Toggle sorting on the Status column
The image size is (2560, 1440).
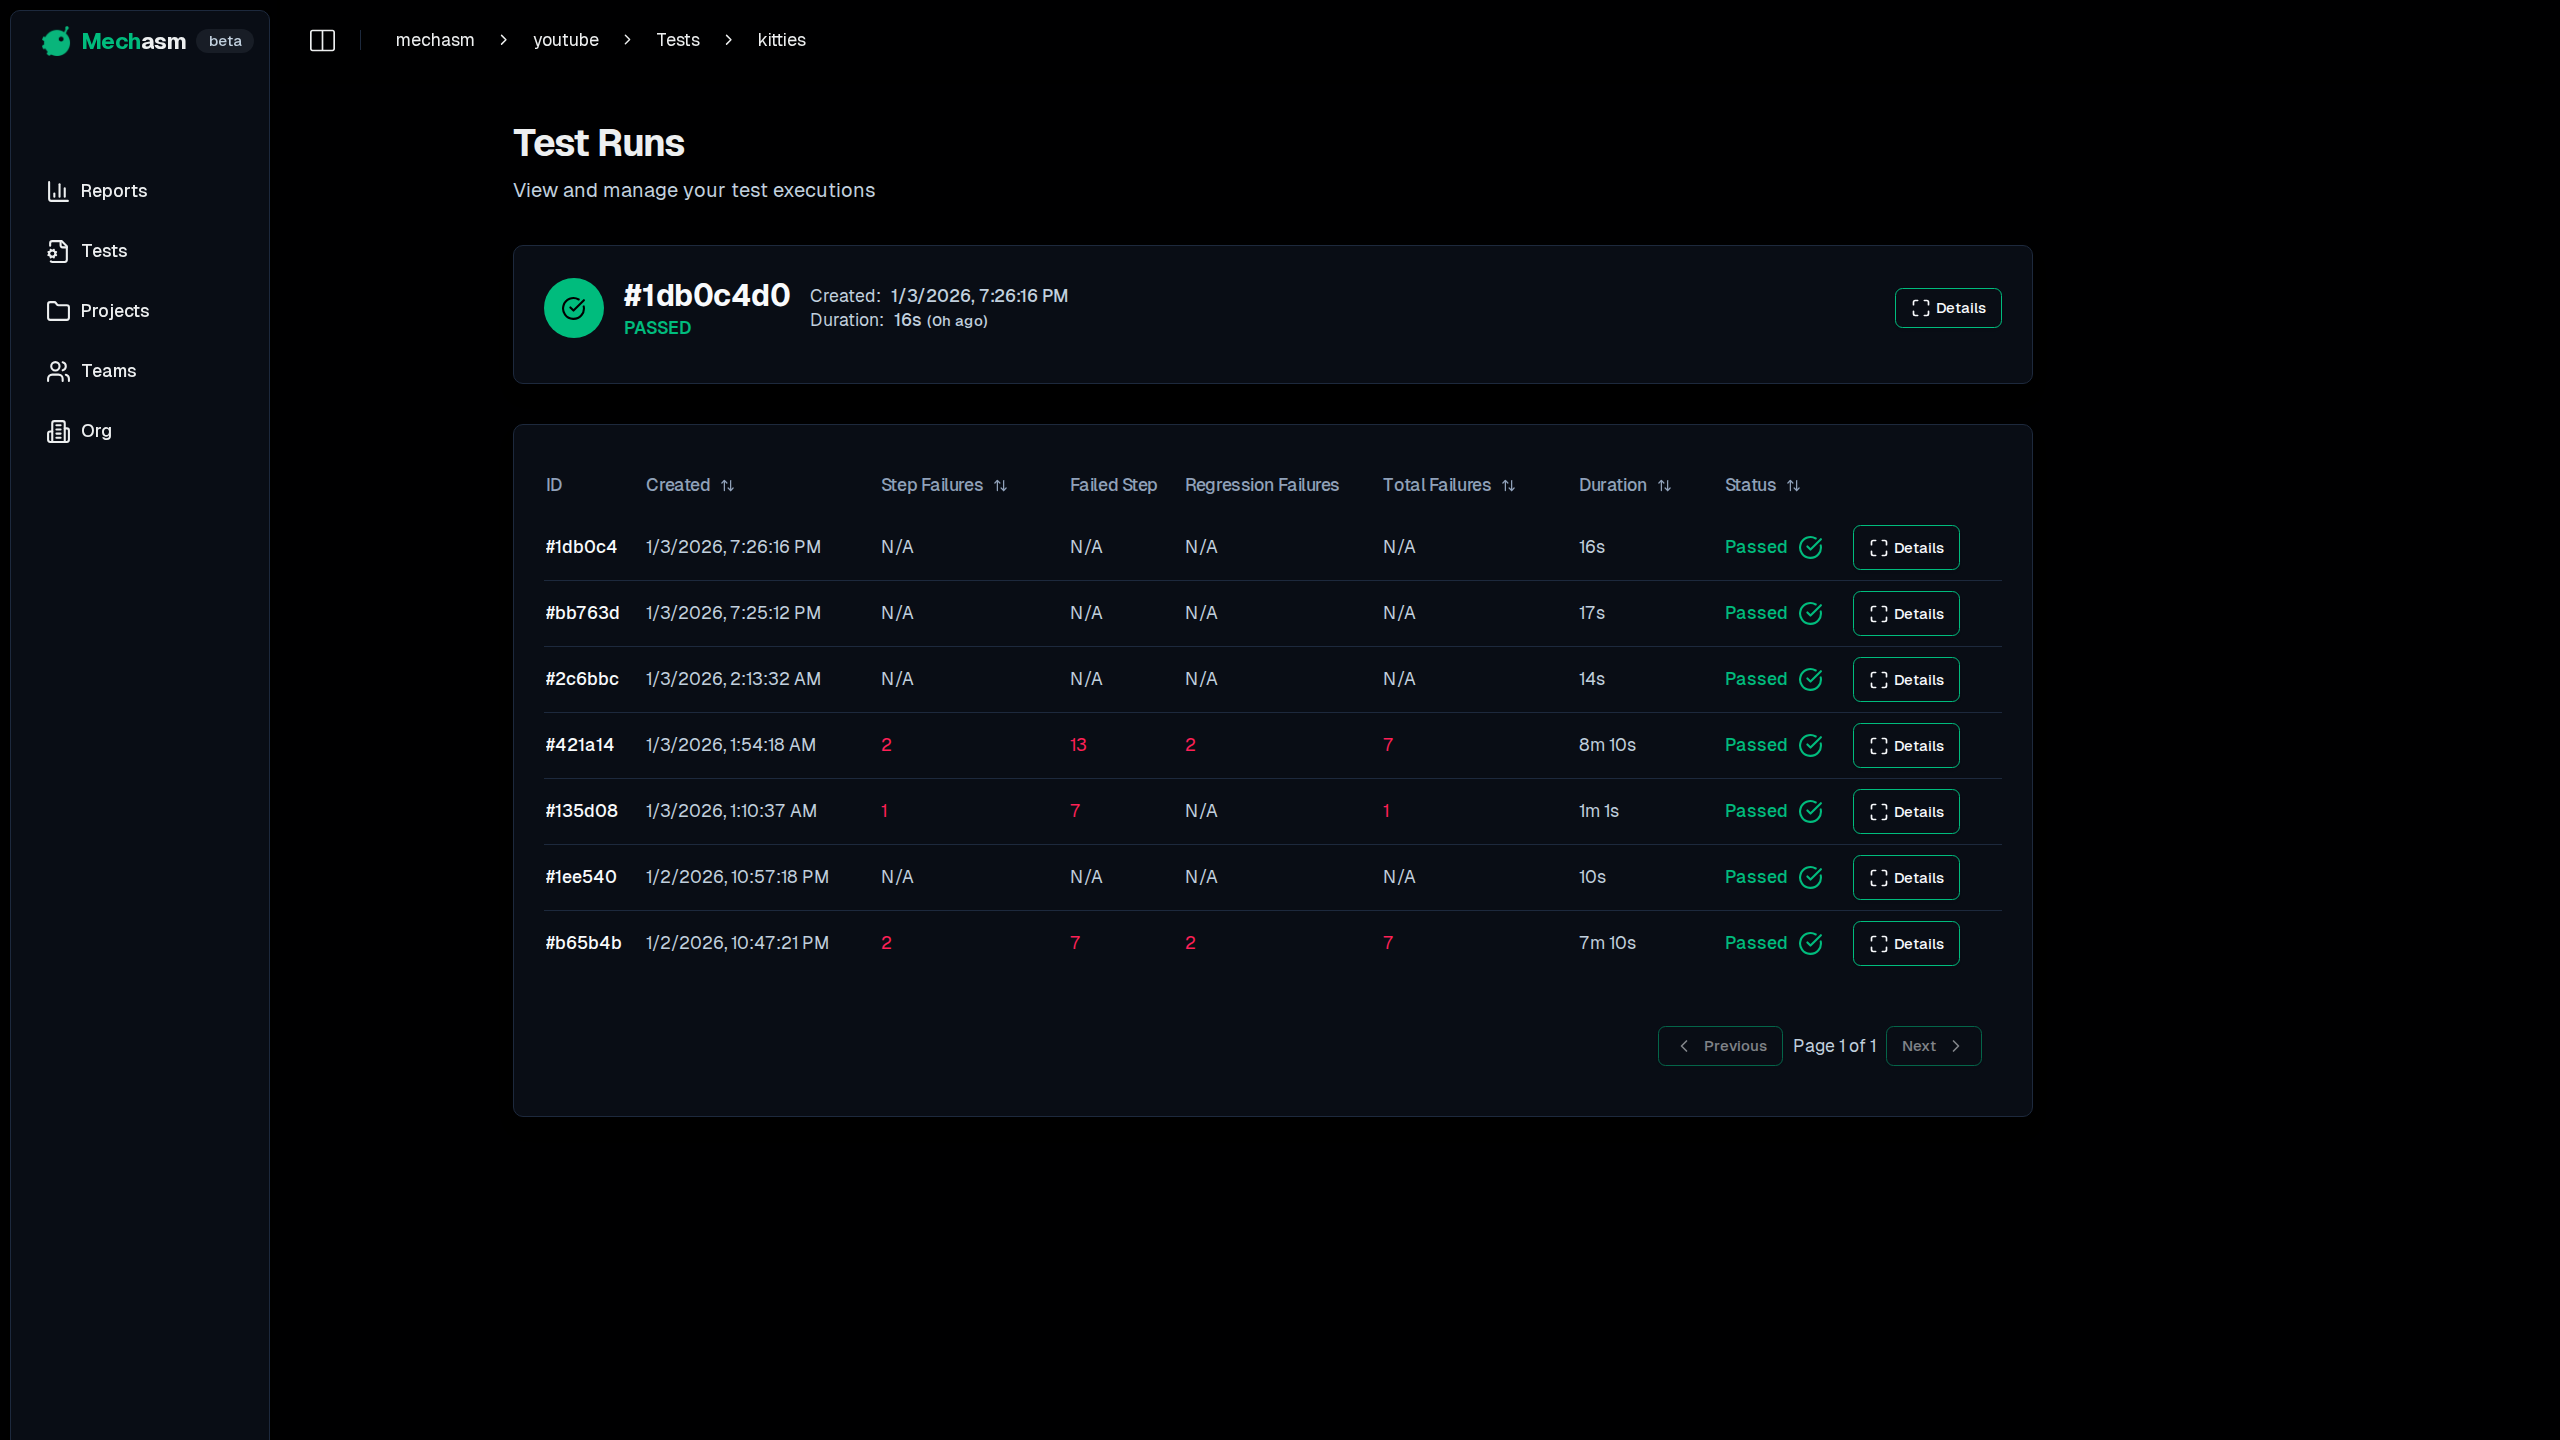click(x=1792, y=485)
